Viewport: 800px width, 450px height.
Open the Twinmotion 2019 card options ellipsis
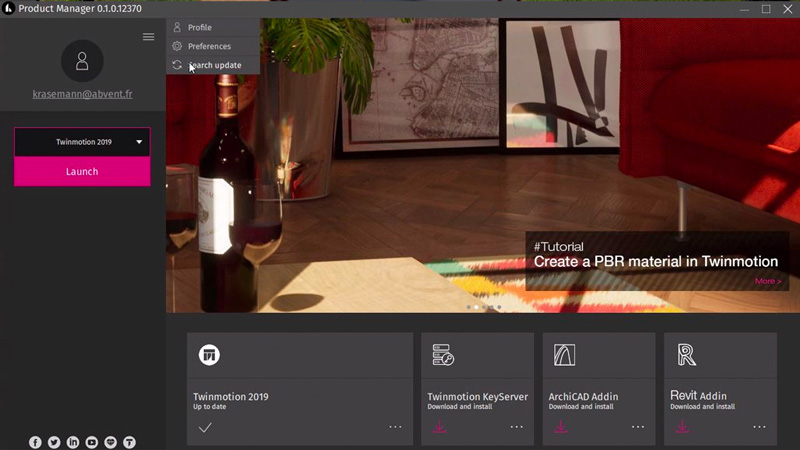coord(395,427)
